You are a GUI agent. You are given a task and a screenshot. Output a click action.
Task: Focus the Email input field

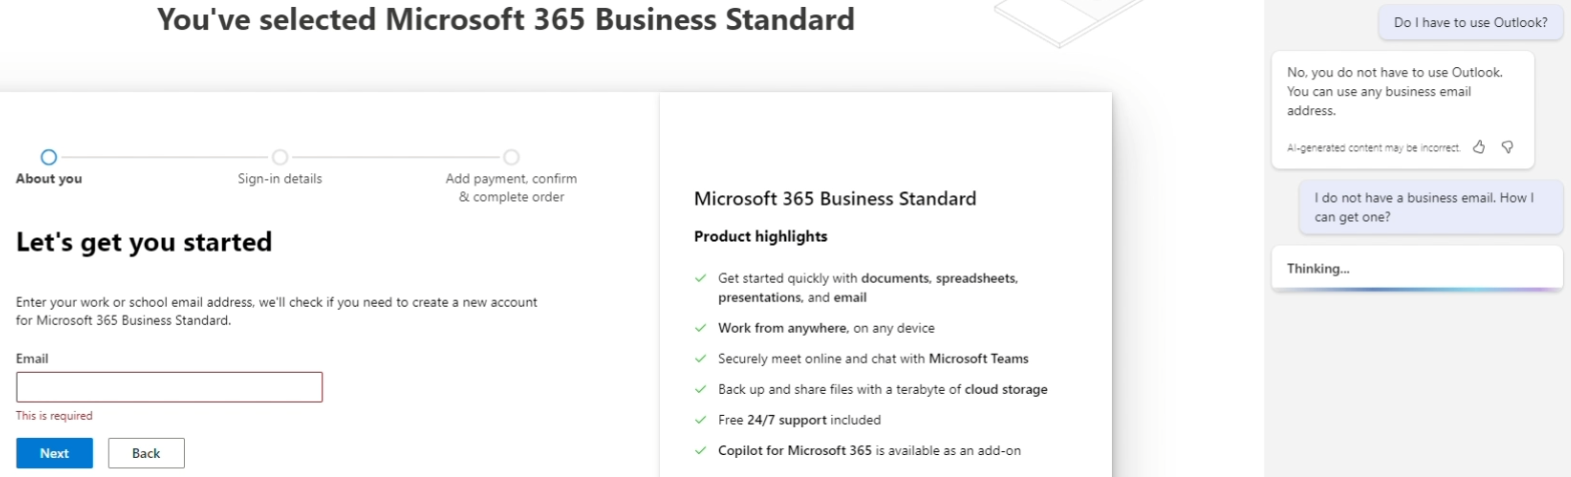point(169,387)
